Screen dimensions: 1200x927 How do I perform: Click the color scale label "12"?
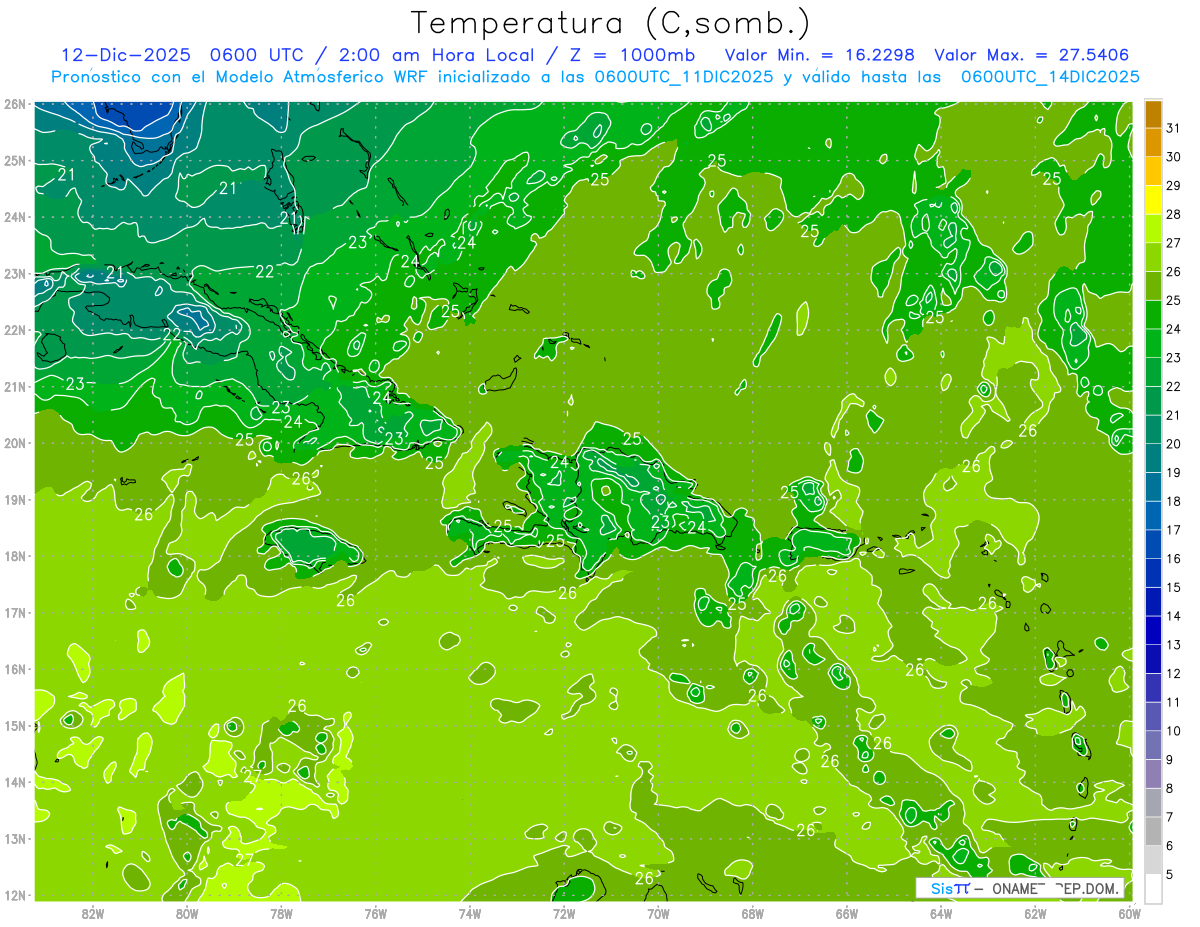[1174, 673]
